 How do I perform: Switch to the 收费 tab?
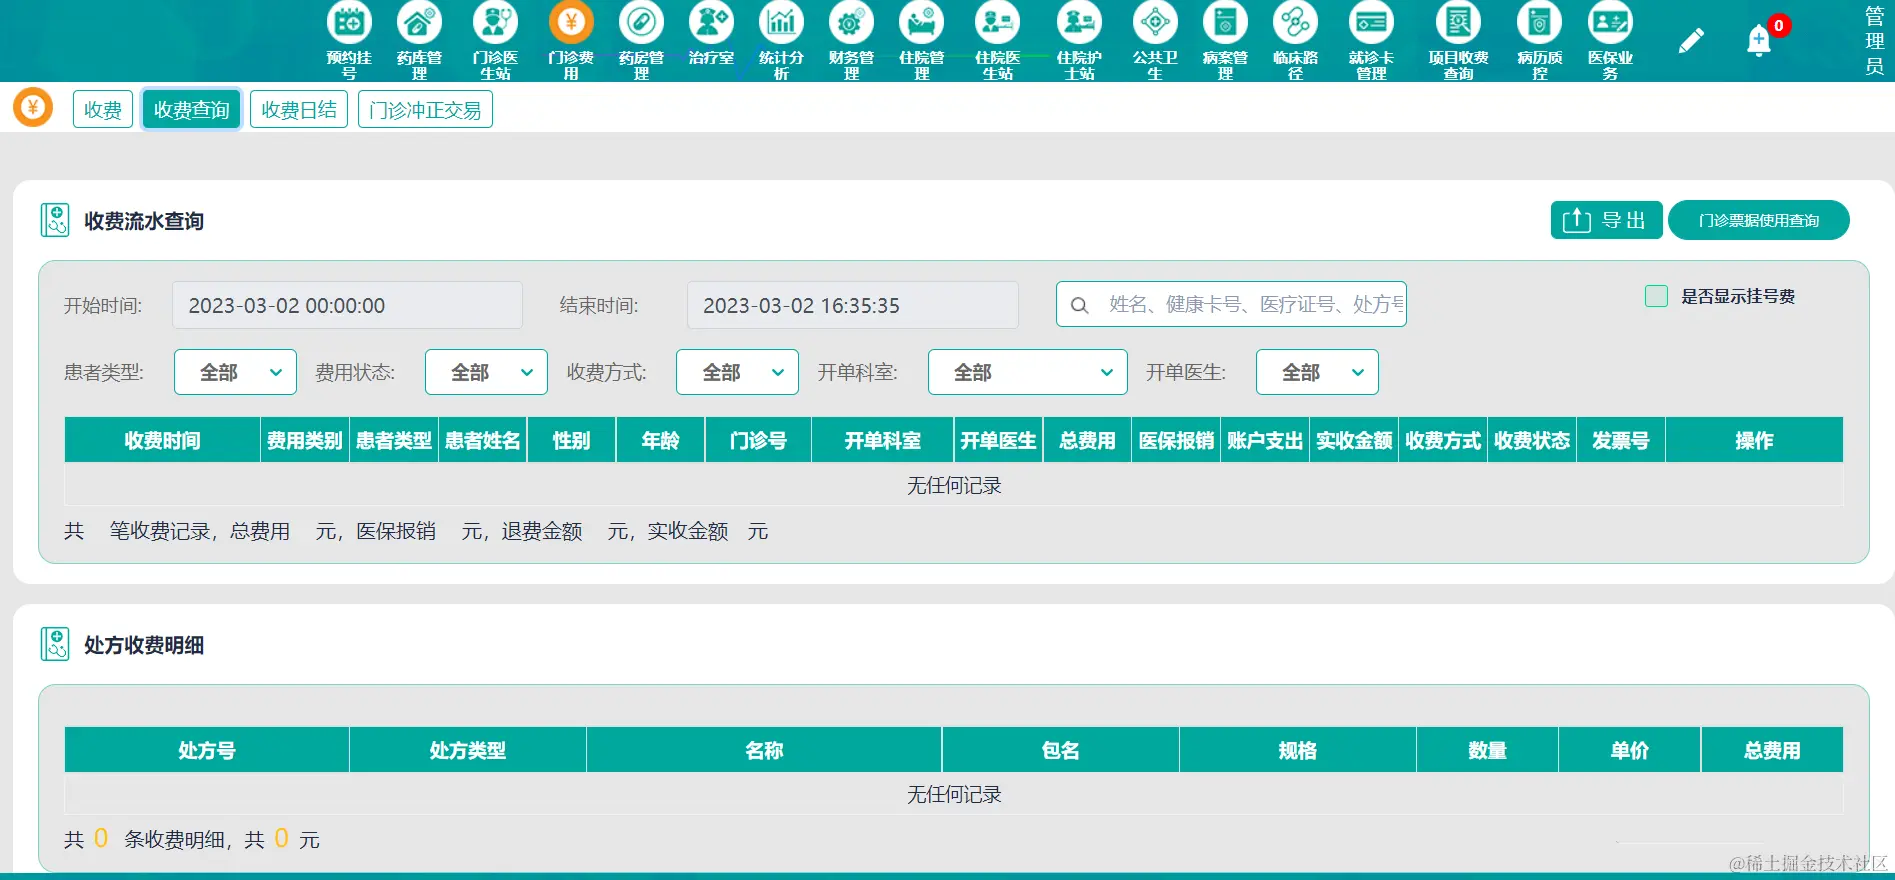pyautogui.click(x=103, y=109)
